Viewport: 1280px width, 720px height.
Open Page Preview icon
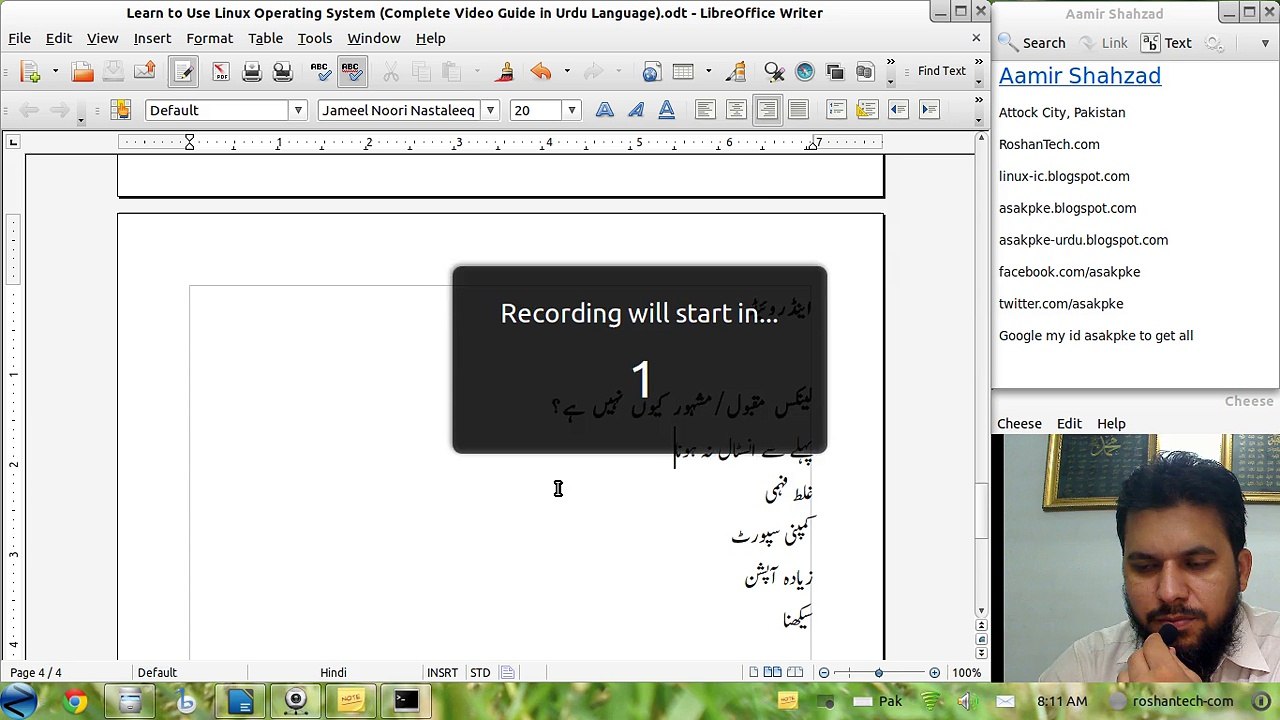tap(283, 72)
